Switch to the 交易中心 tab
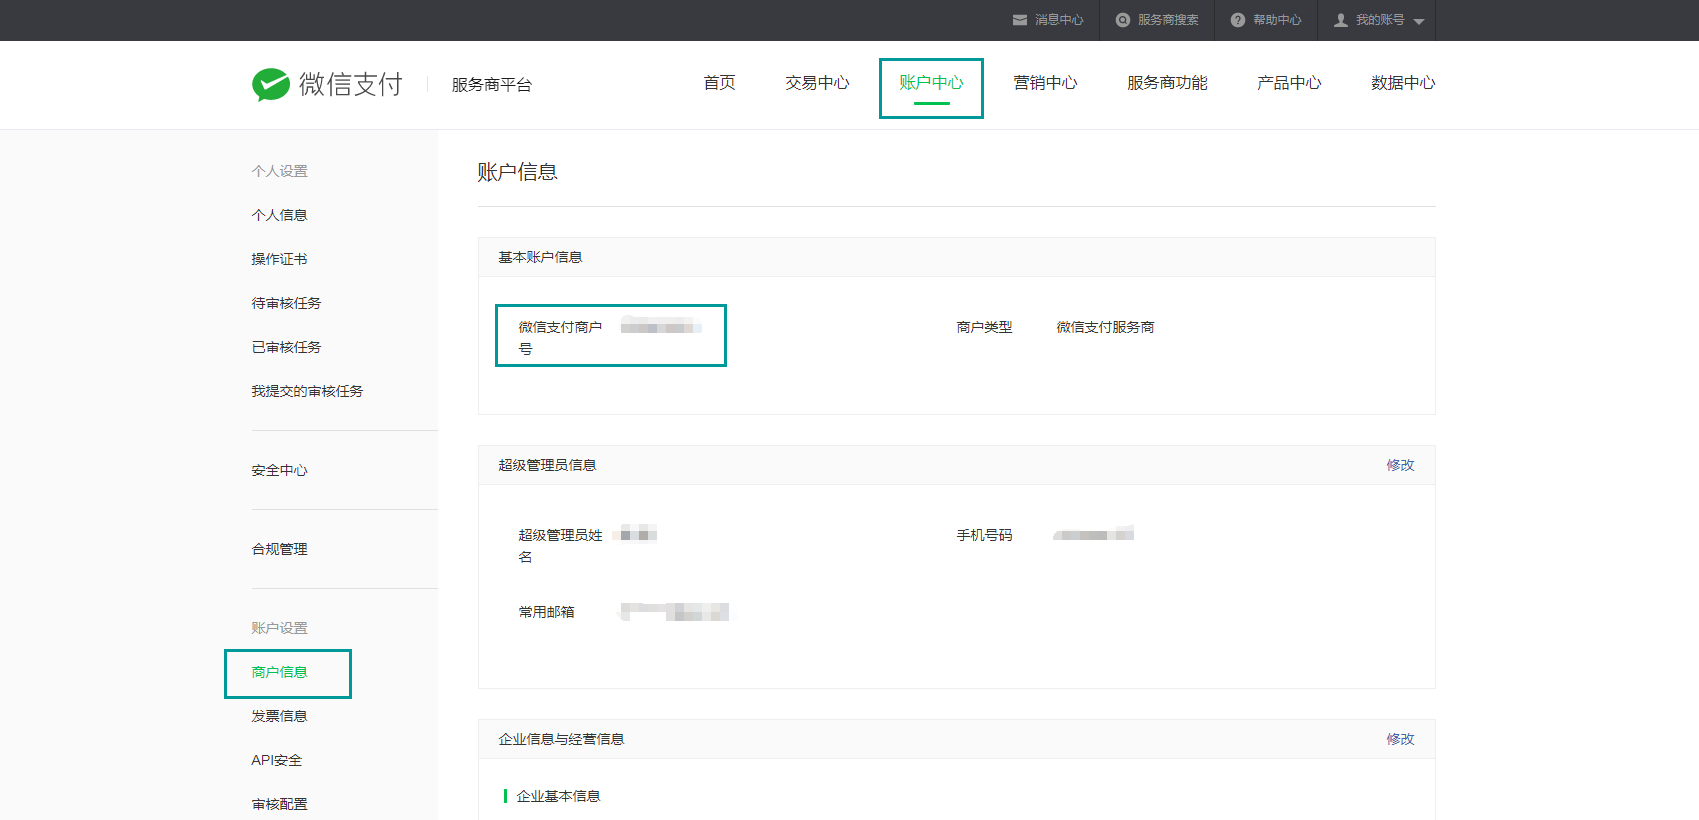Viewport: 1699px width, 820px height. pos(817,83)
